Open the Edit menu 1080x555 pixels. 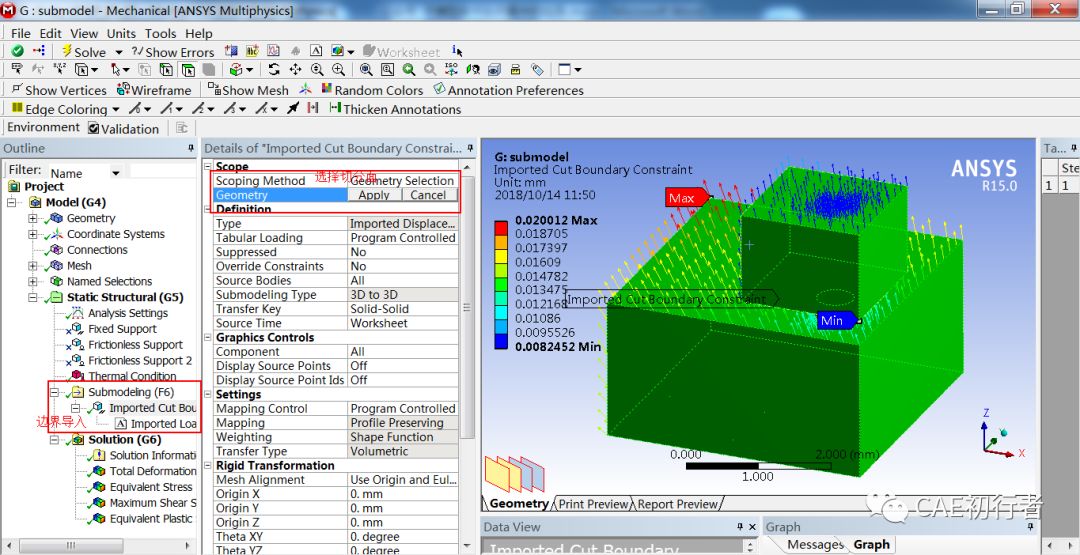pyautogui.click(x=50, y=33)
